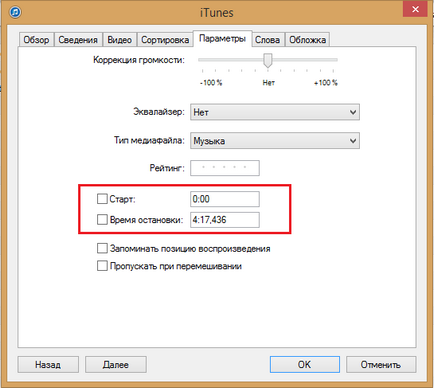The image size is (434, 388).
Task: Click the Параметры tab
Action: 222,39
